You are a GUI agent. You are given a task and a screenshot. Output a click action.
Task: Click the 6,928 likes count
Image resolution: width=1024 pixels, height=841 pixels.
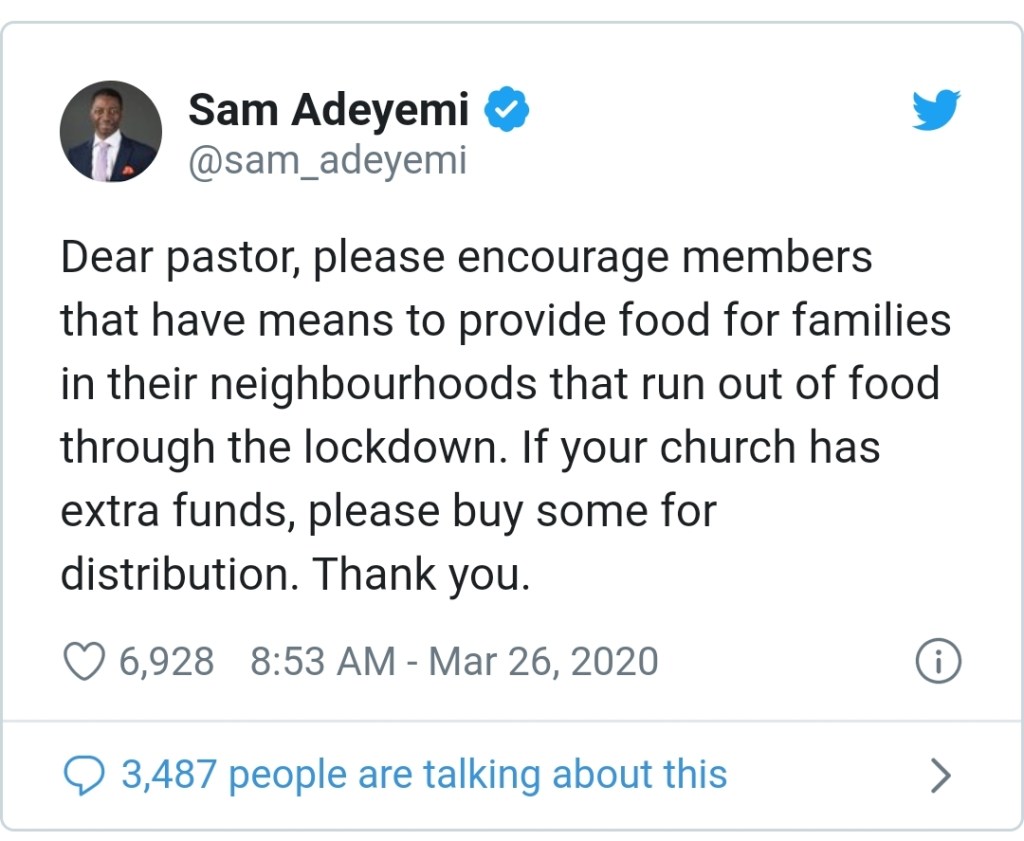click(x=166, y=662)
